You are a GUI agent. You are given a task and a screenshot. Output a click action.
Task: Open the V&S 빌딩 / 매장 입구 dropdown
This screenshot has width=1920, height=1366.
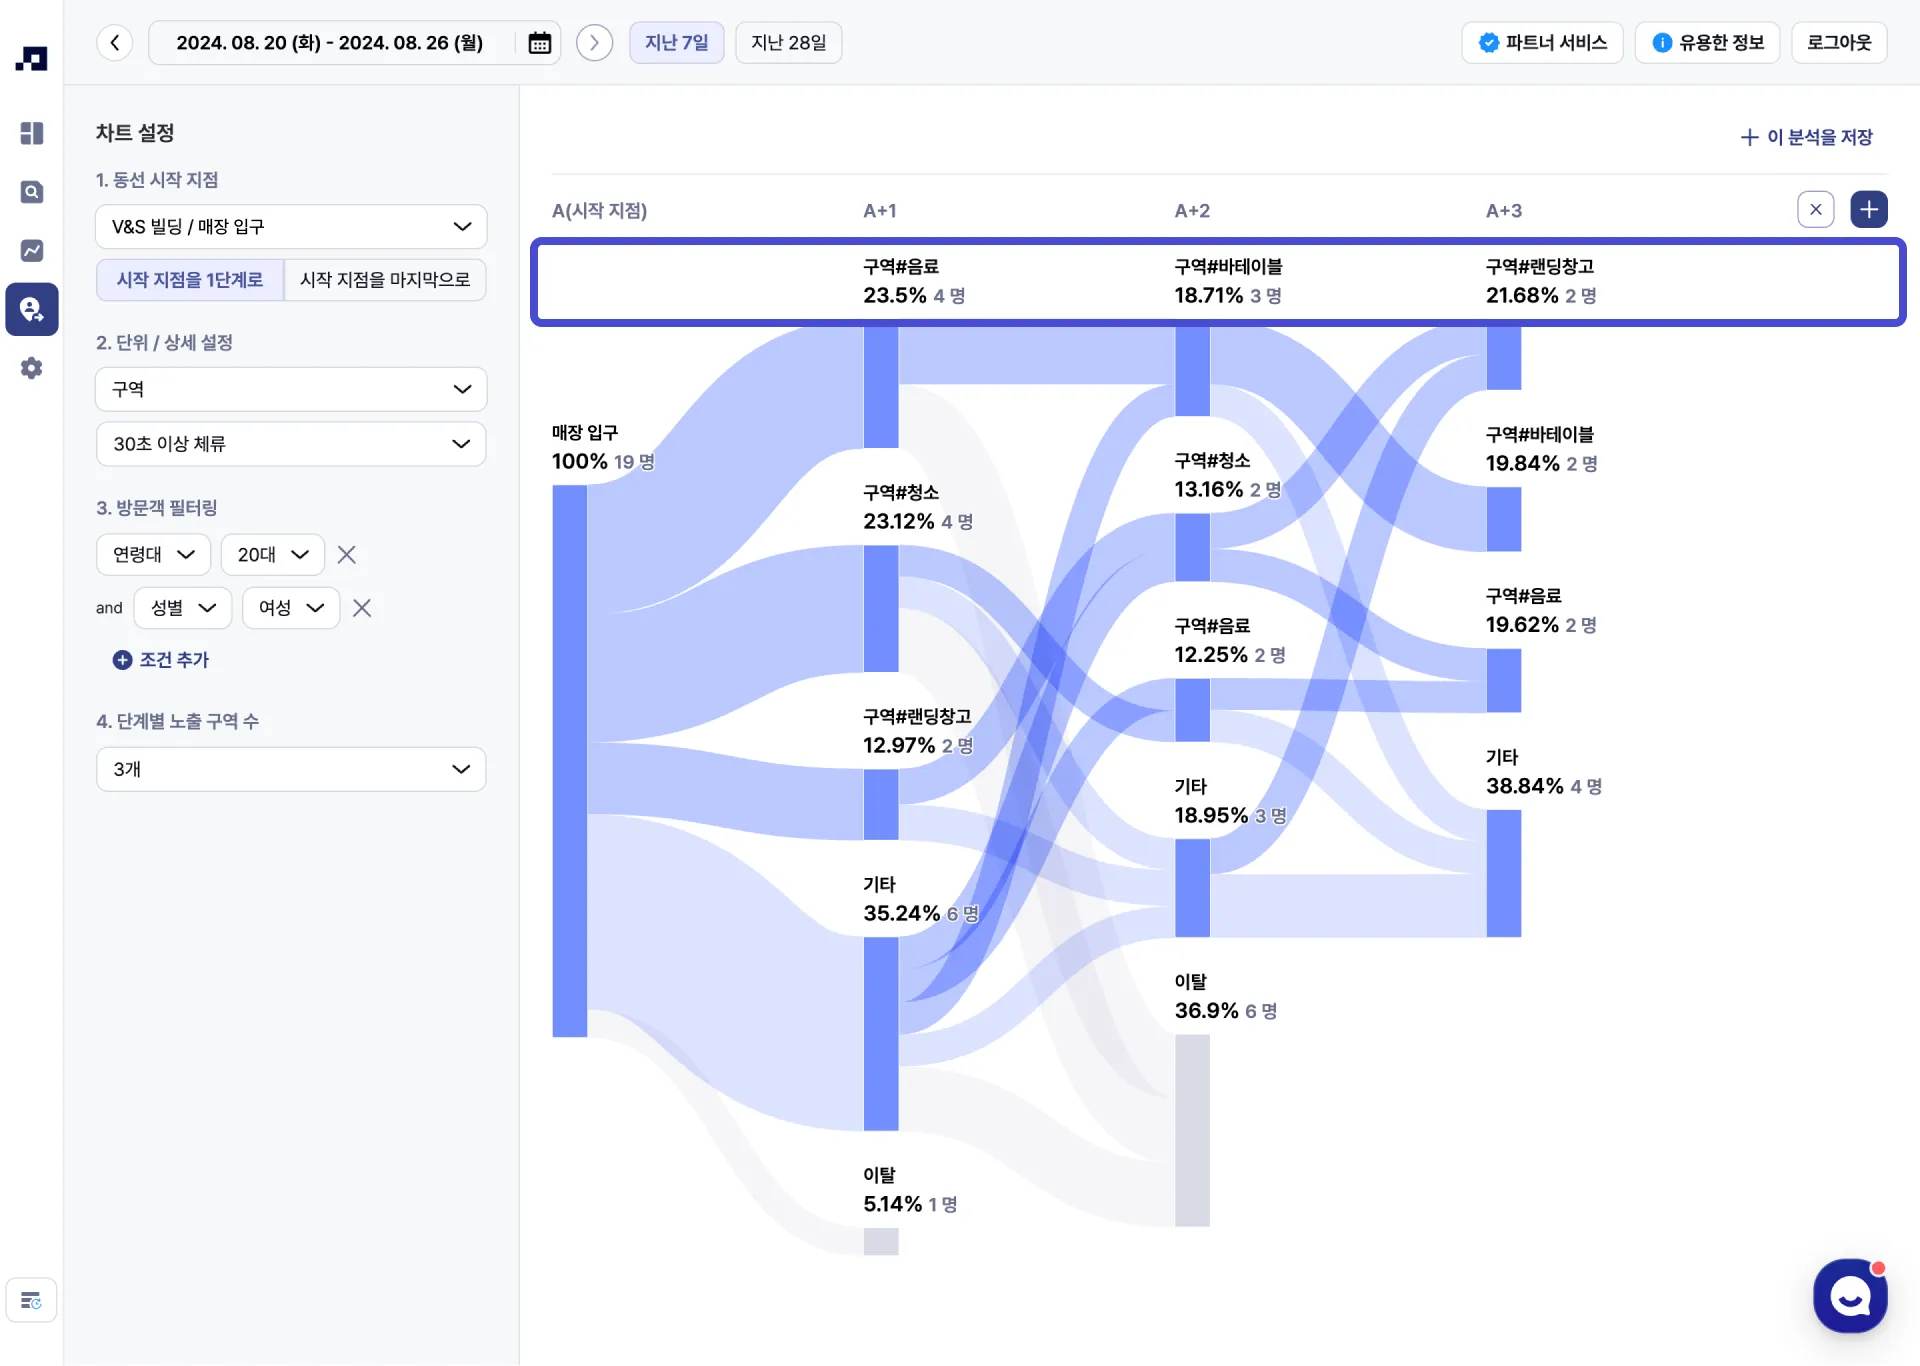click(x=291, y=227)
